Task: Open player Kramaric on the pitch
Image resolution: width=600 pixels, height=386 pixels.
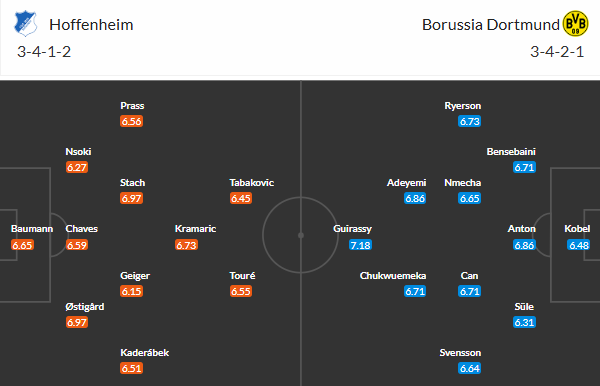Action: 195,229
